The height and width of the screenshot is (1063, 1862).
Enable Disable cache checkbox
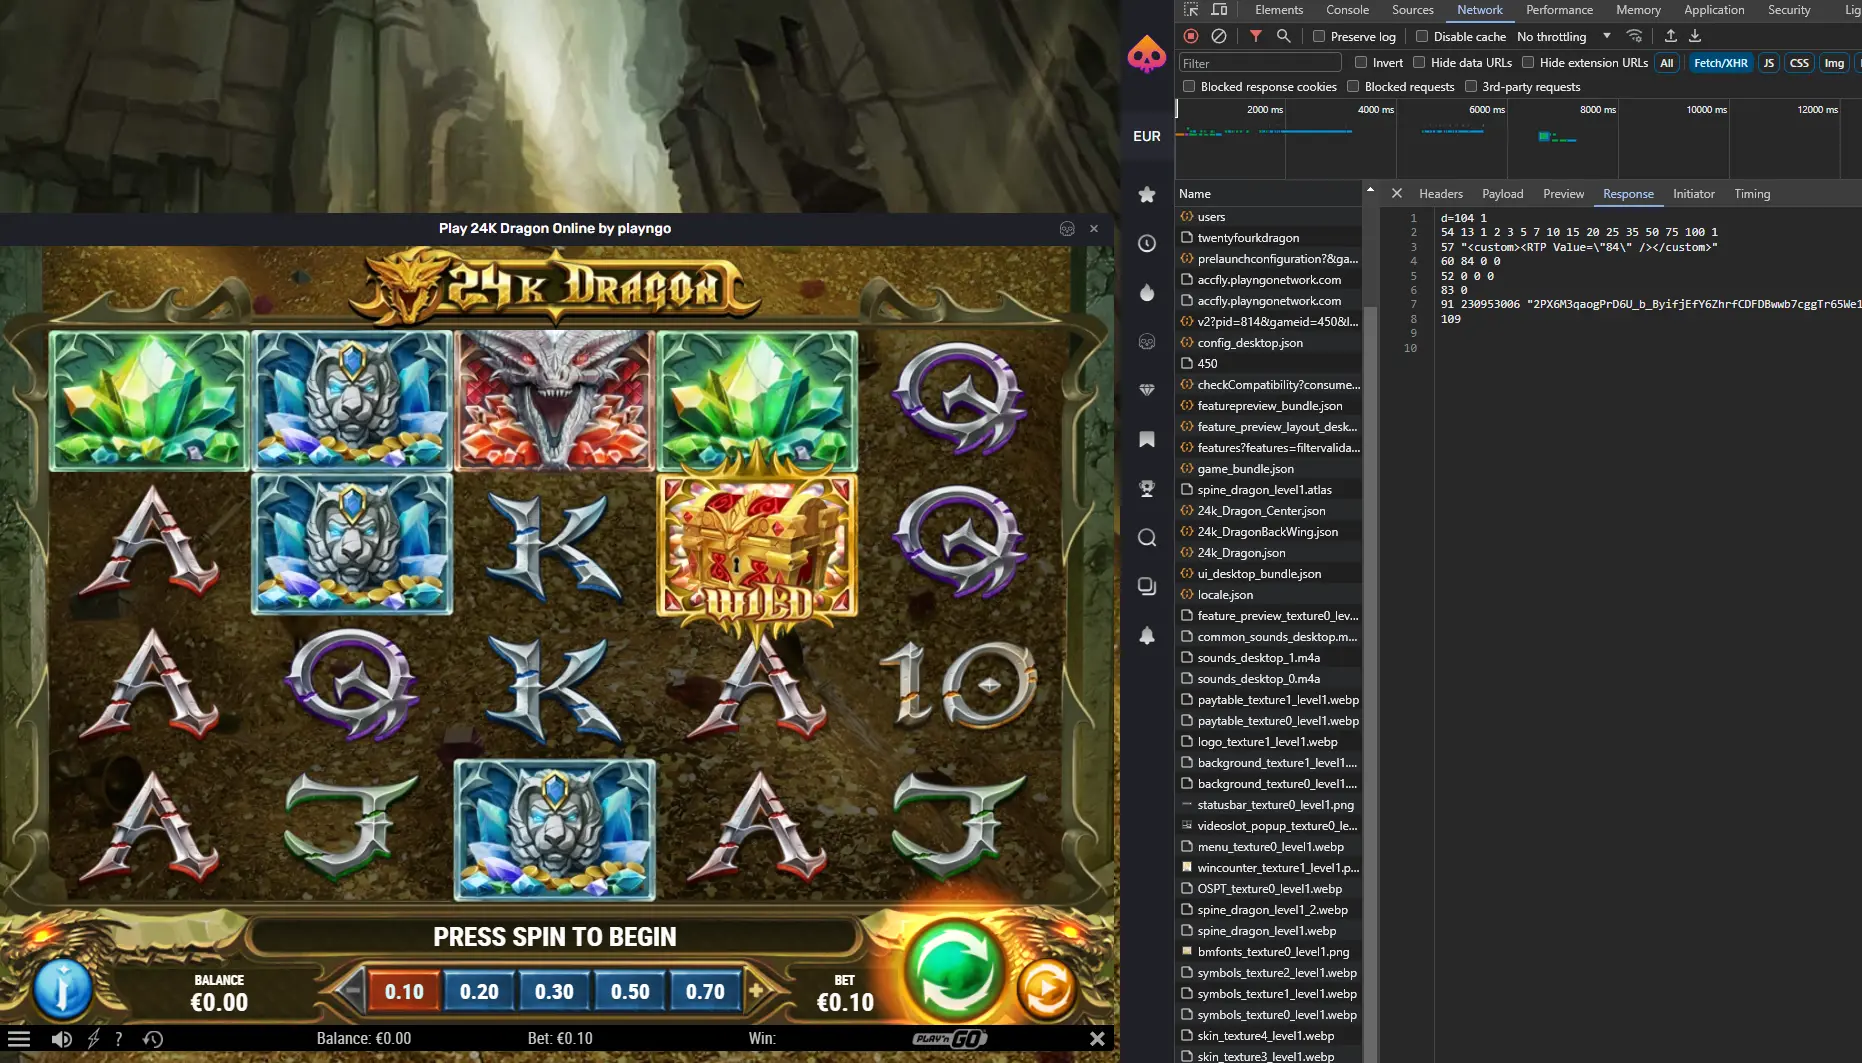[1422, 36]
